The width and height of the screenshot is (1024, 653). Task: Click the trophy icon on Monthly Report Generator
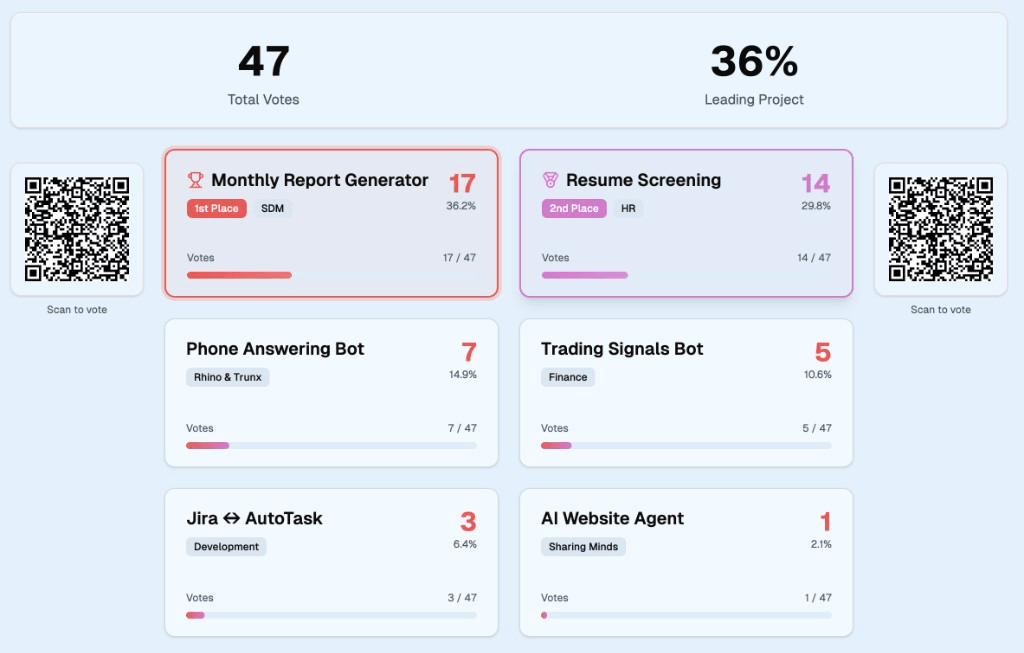[195, 180]
